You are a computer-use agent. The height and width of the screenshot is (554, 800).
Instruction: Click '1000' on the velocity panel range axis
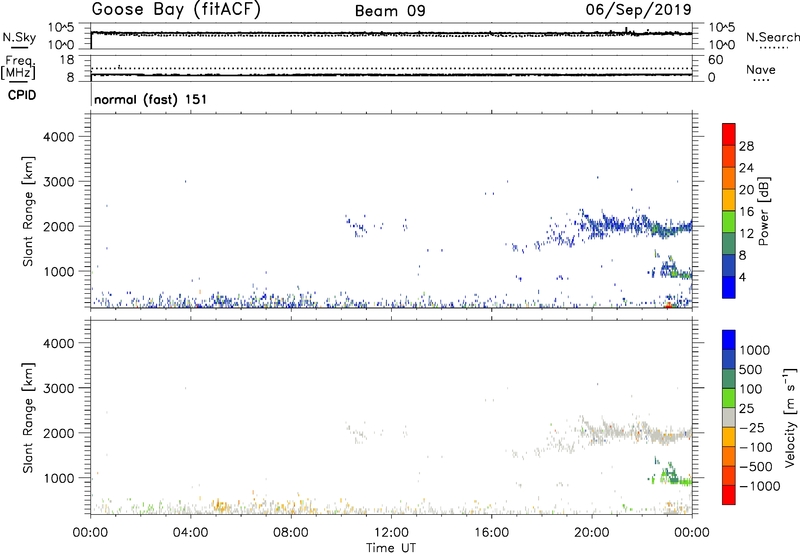[59, 478]
